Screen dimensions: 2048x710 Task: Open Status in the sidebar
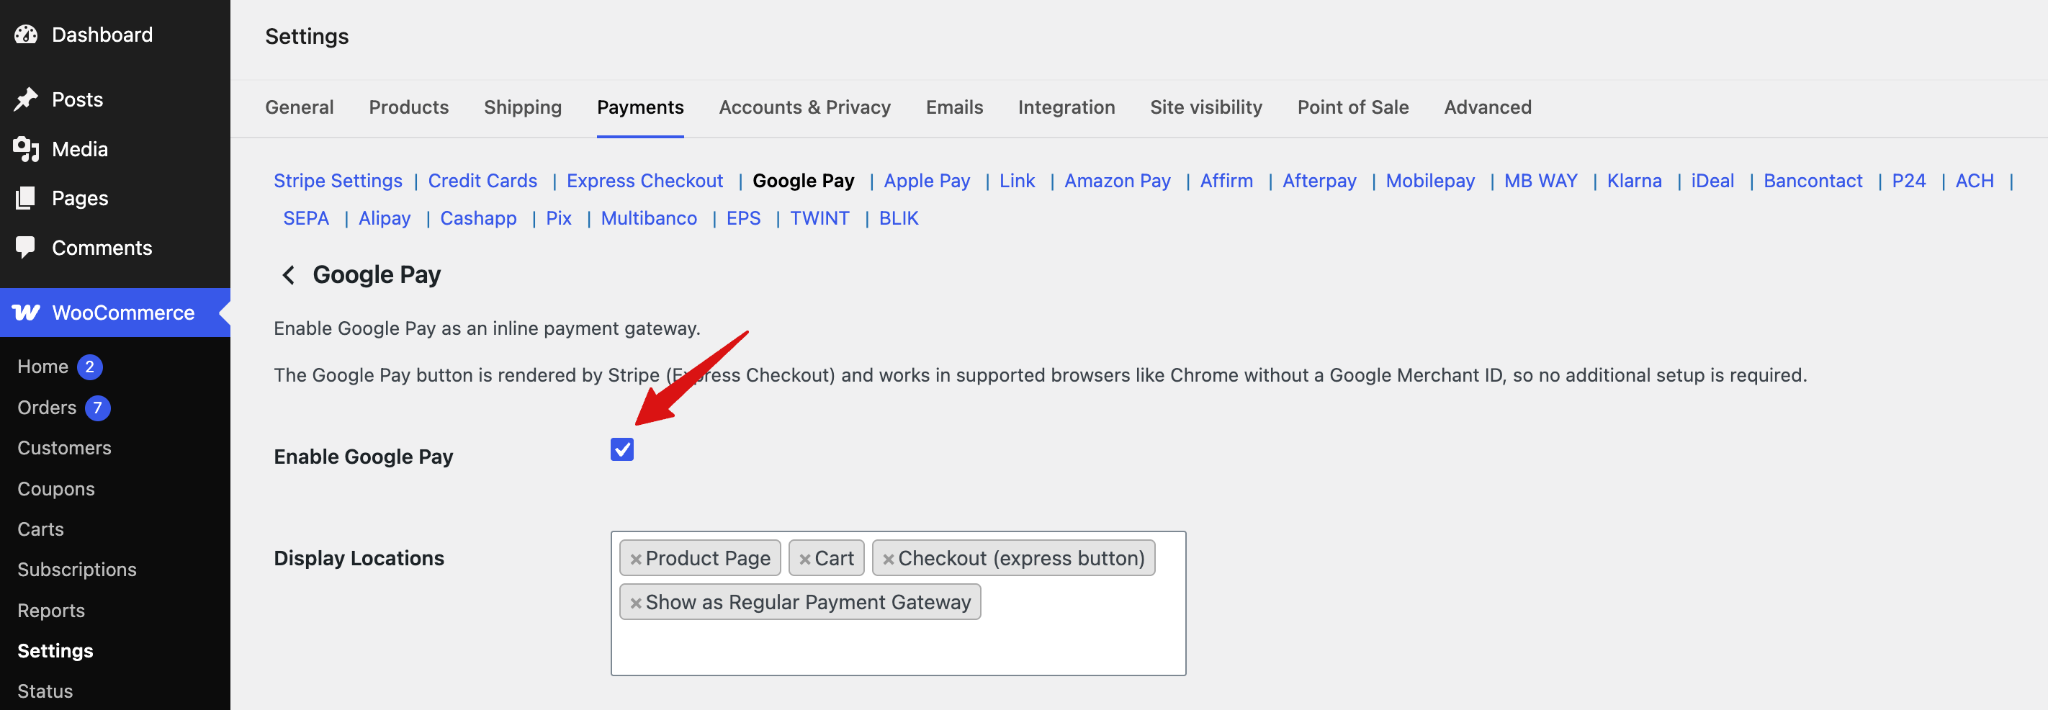coord(45,691)
